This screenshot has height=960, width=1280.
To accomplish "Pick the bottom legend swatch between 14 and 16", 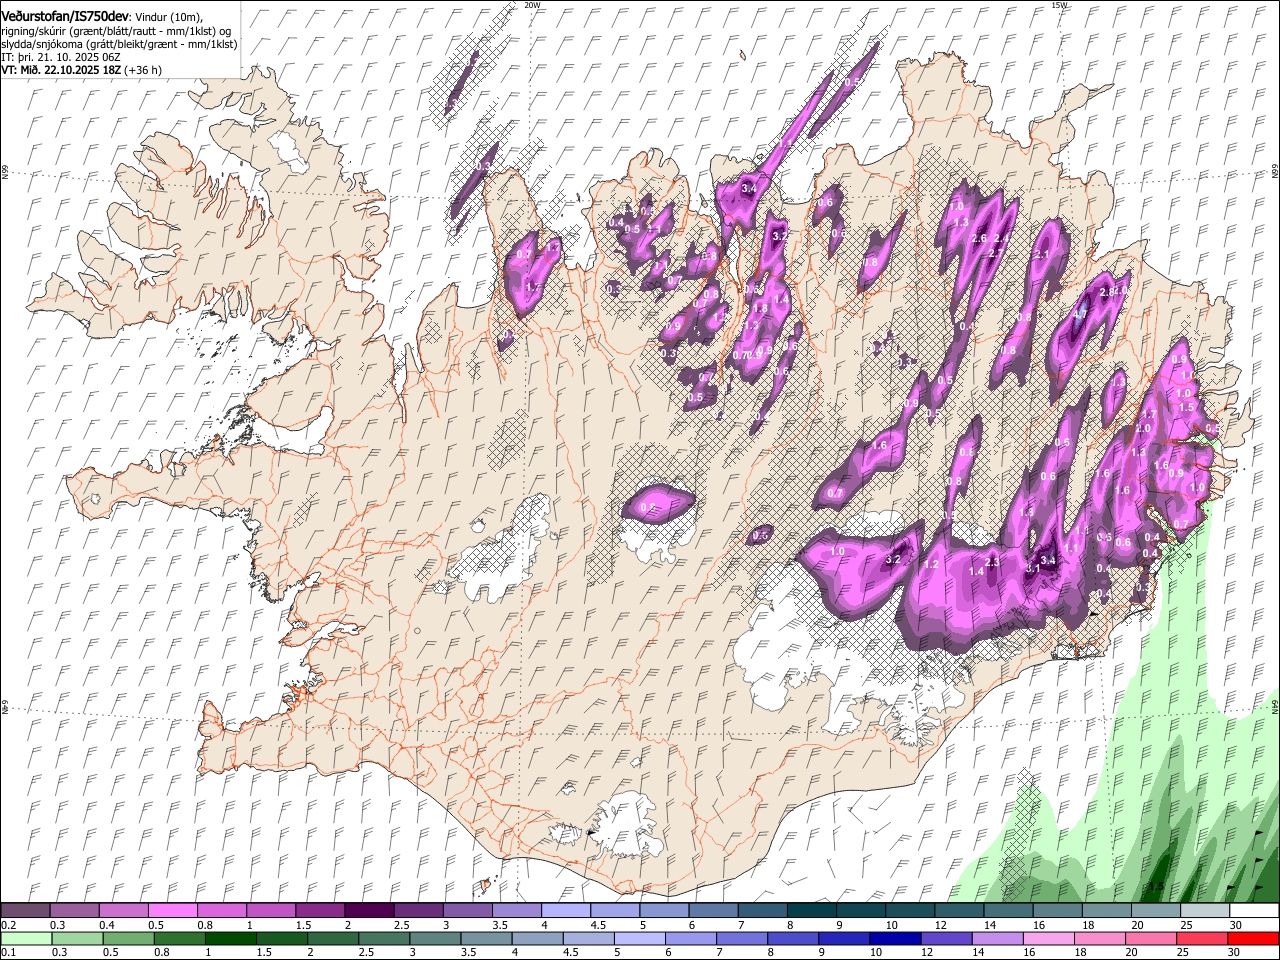I will [996, 938].
